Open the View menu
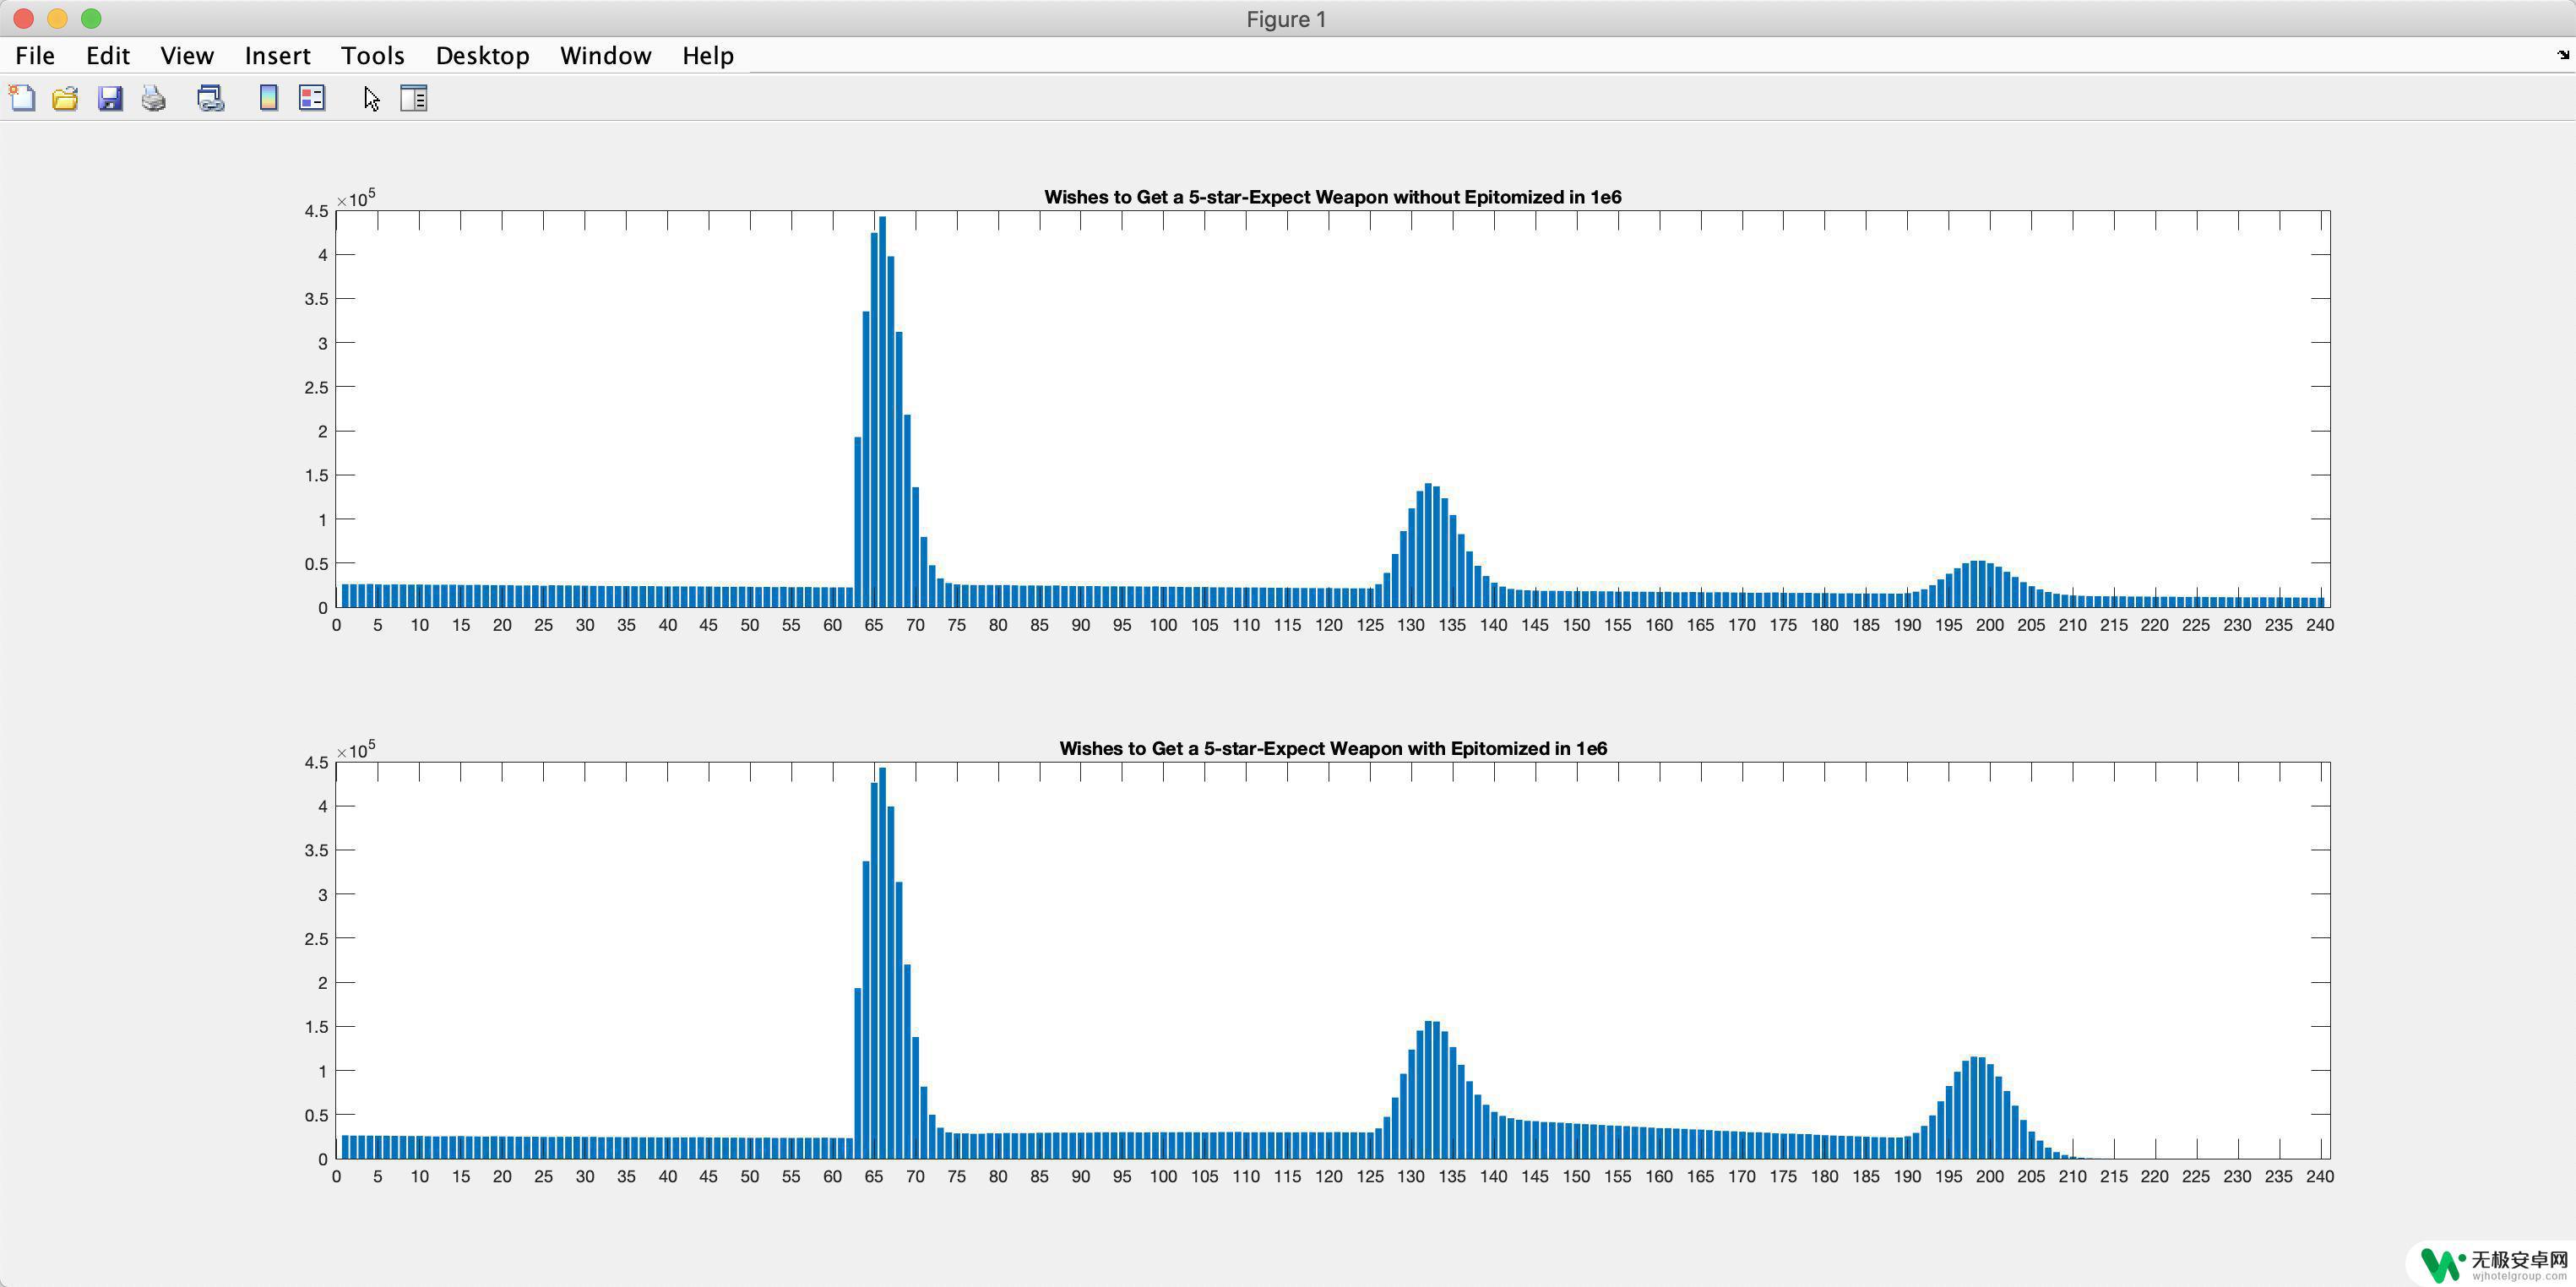This screenshot has height=1287, width=2576. tap(186, 54)
